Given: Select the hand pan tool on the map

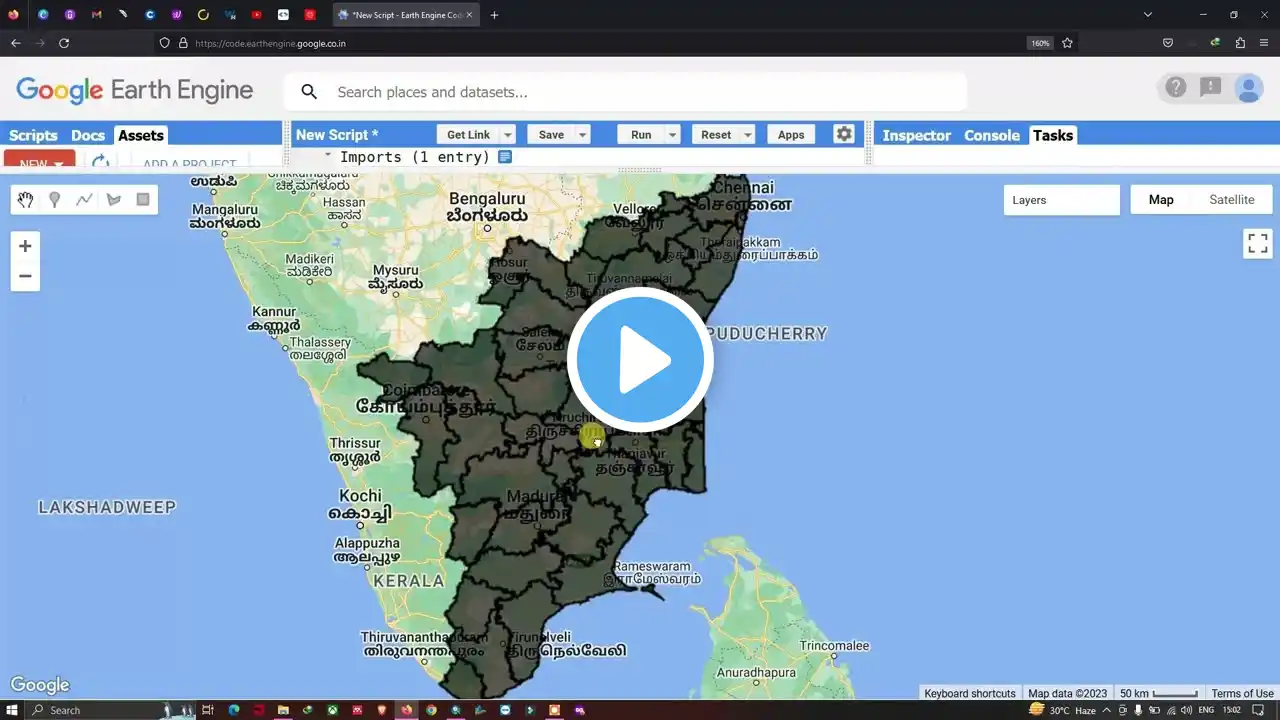Looking at the screenshot, I should [x=25, y=200].
